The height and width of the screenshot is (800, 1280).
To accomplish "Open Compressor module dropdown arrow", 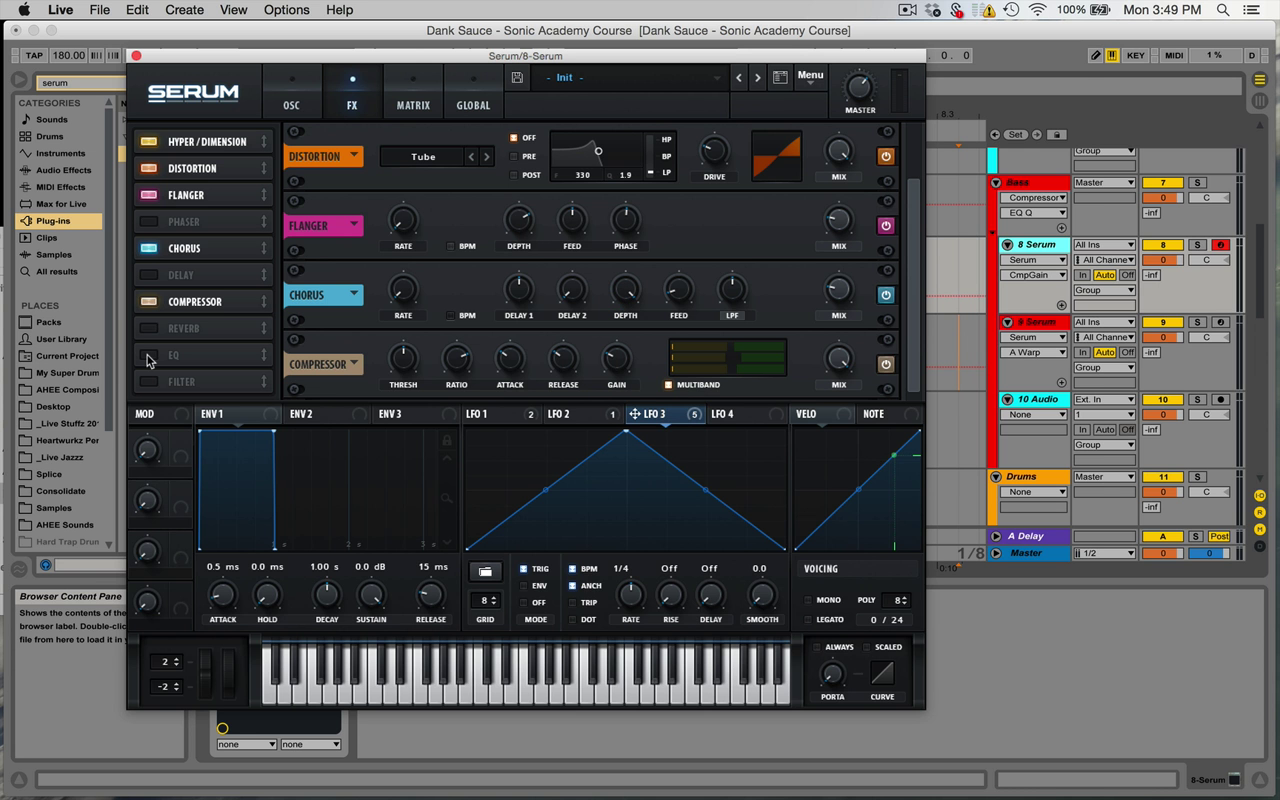I will pyautogui.click(x=354, y=364).
